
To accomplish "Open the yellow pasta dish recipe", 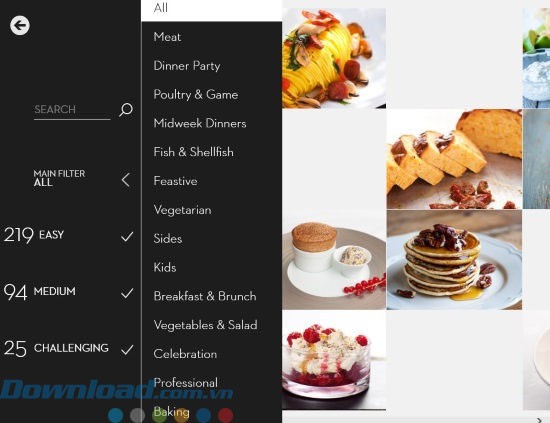I will click(334, 58).
